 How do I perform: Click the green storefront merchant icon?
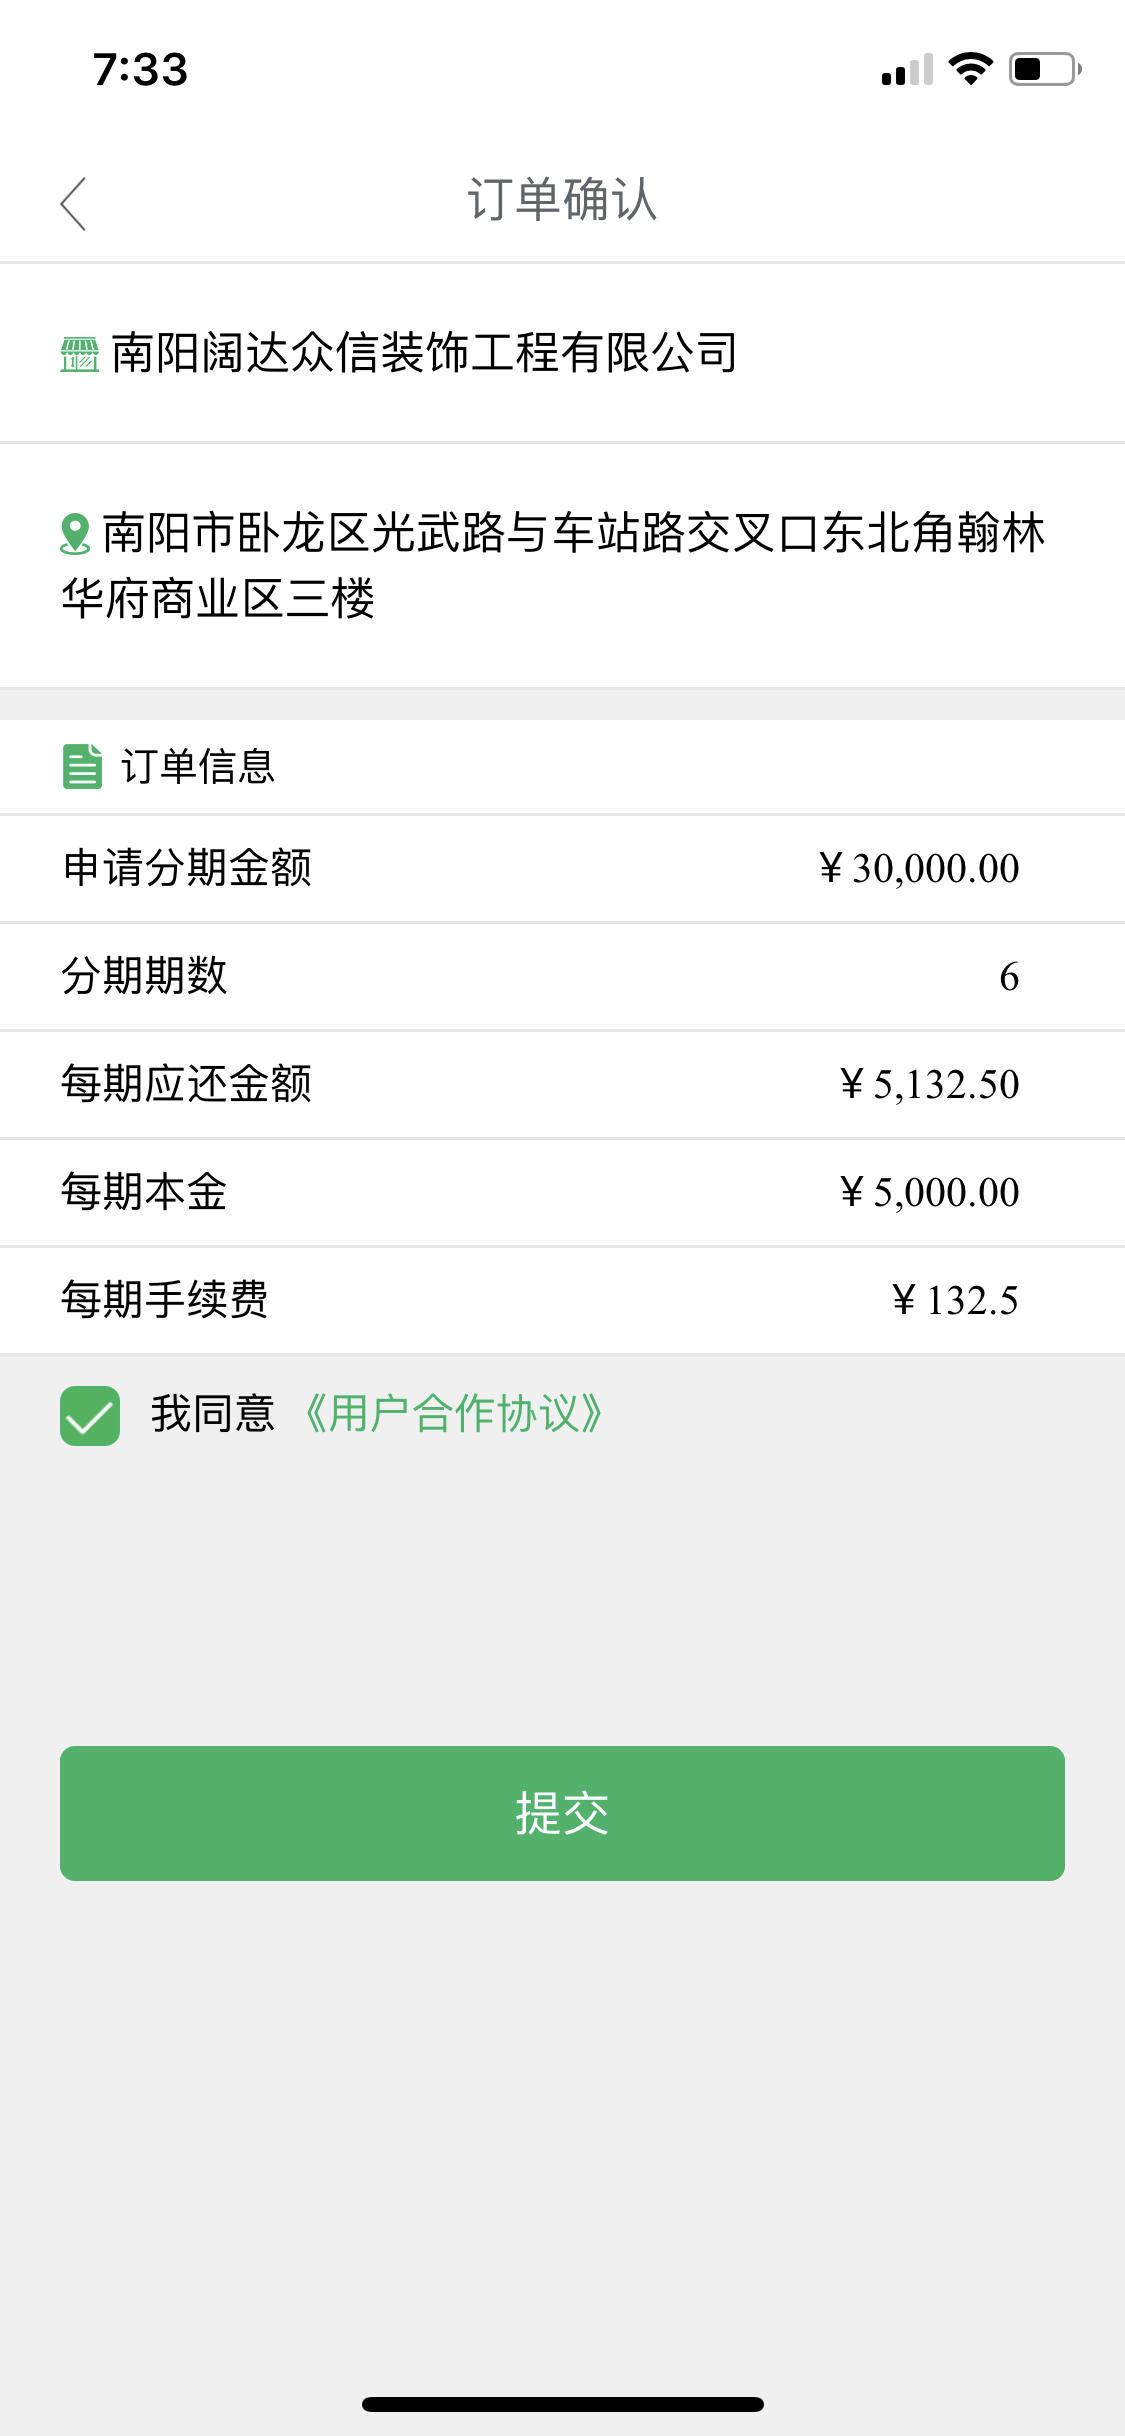[79, 354]
